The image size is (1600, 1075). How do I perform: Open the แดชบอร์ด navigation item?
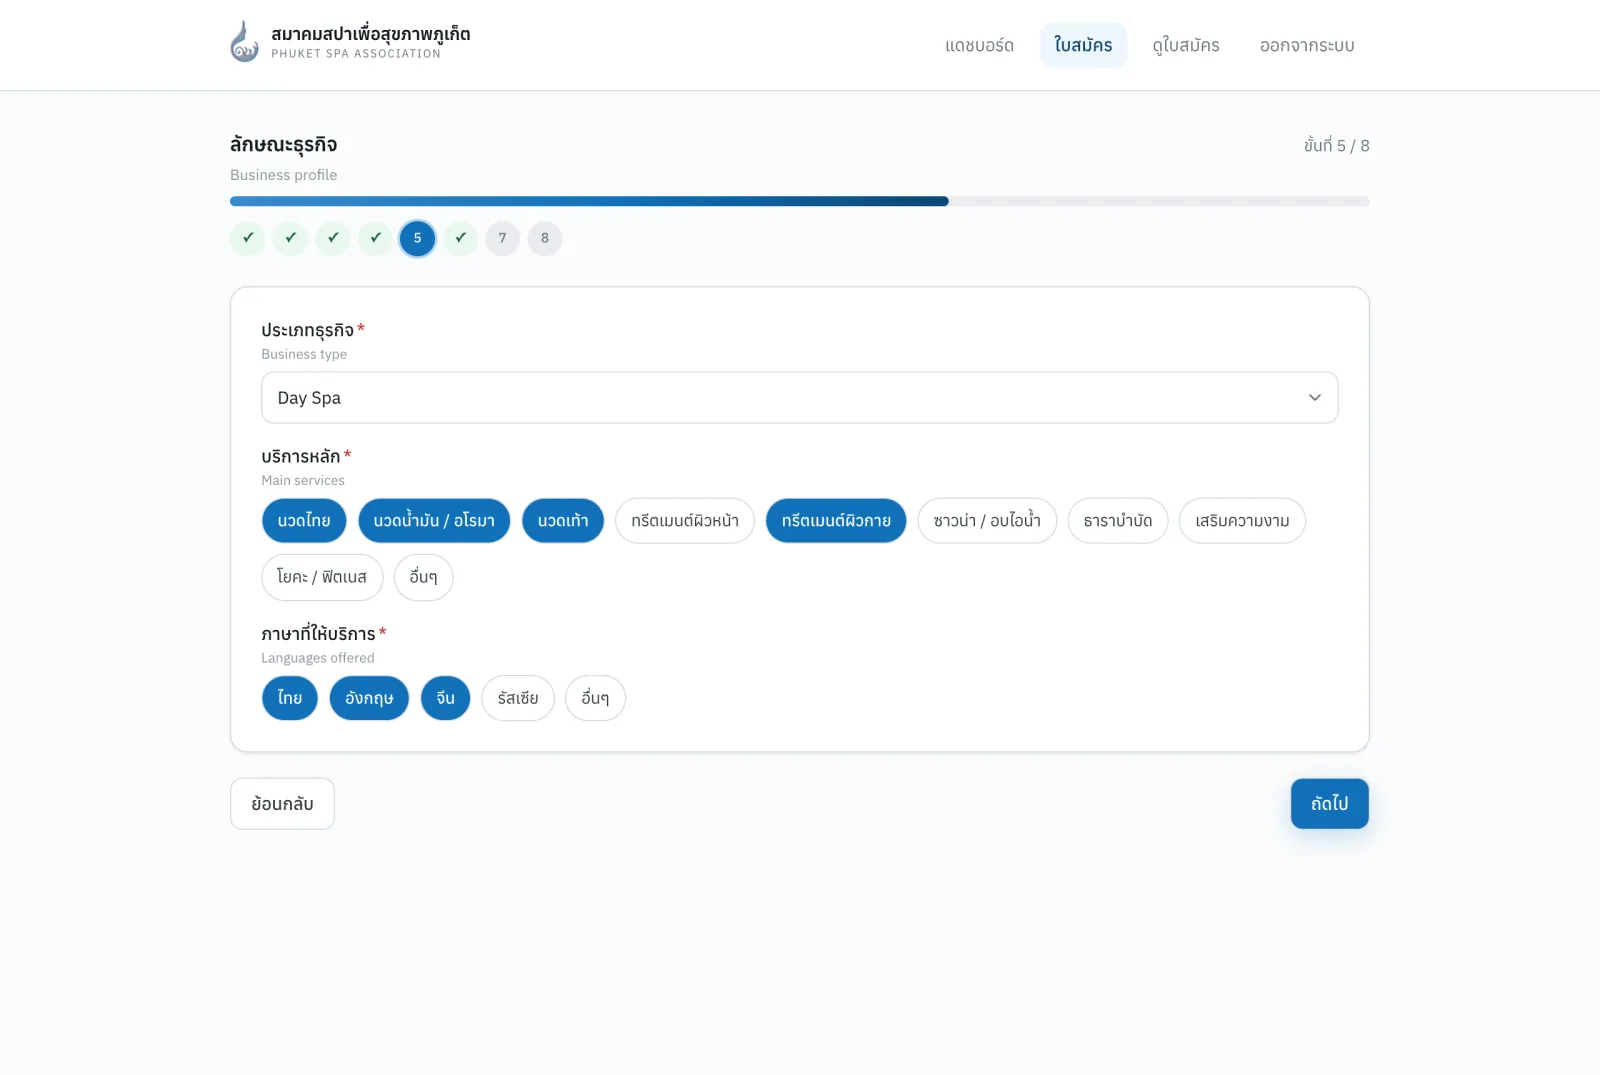coord(980,45)
